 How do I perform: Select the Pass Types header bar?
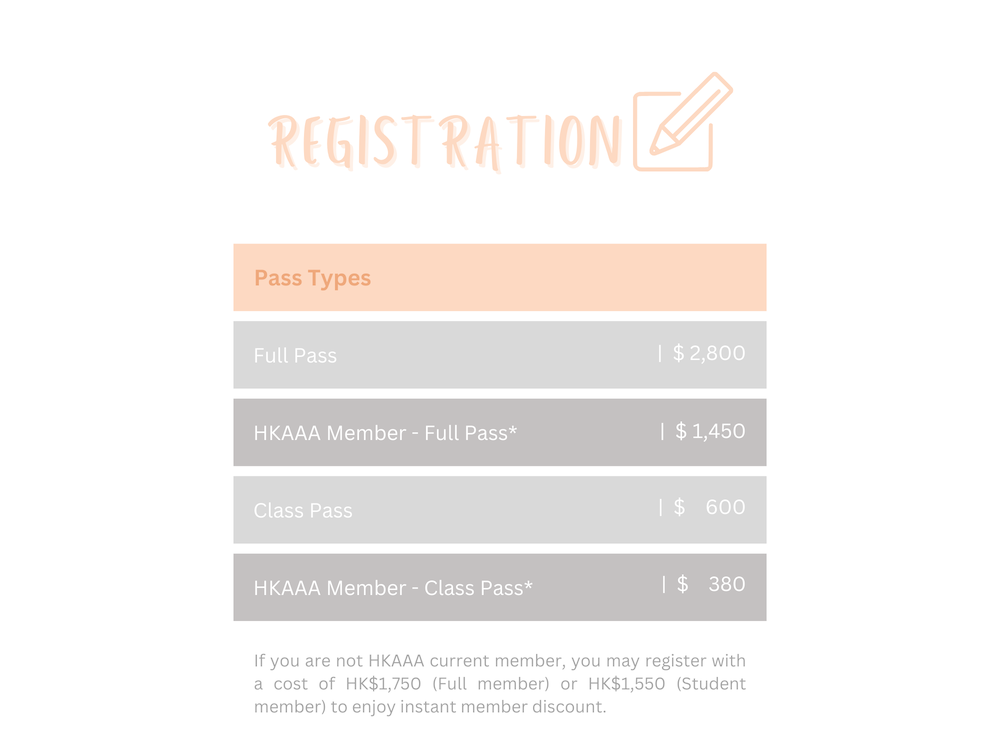point(500,277)
